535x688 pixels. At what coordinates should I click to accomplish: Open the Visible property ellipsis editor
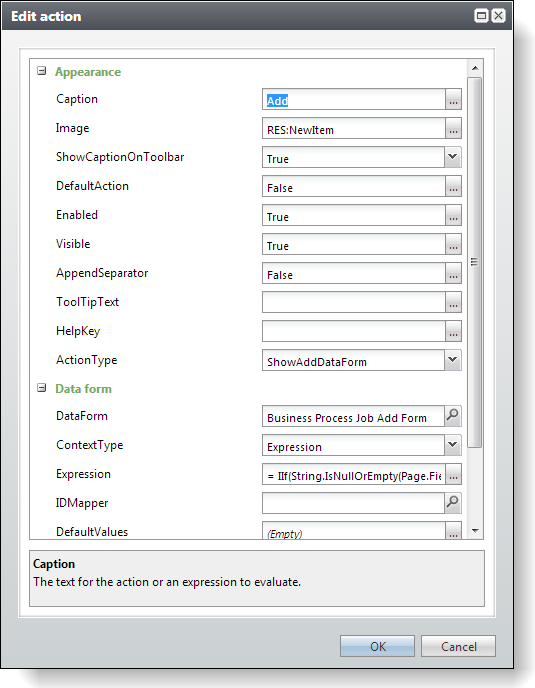(x=453, y=244)
